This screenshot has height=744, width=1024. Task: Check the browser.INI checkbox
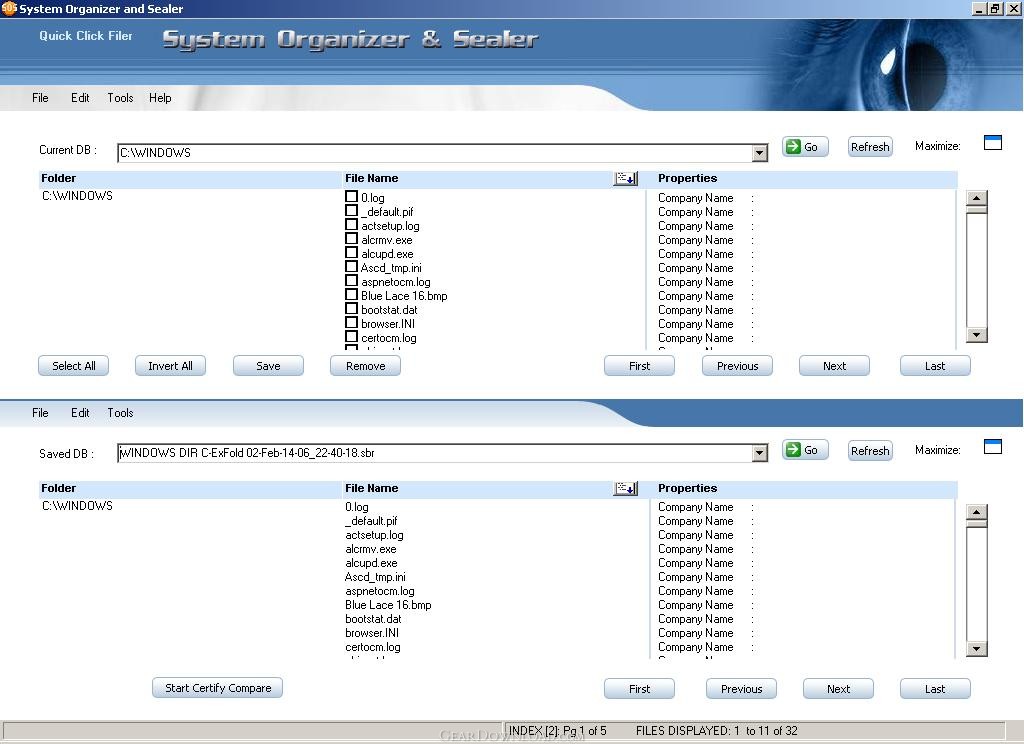point(351,323)
